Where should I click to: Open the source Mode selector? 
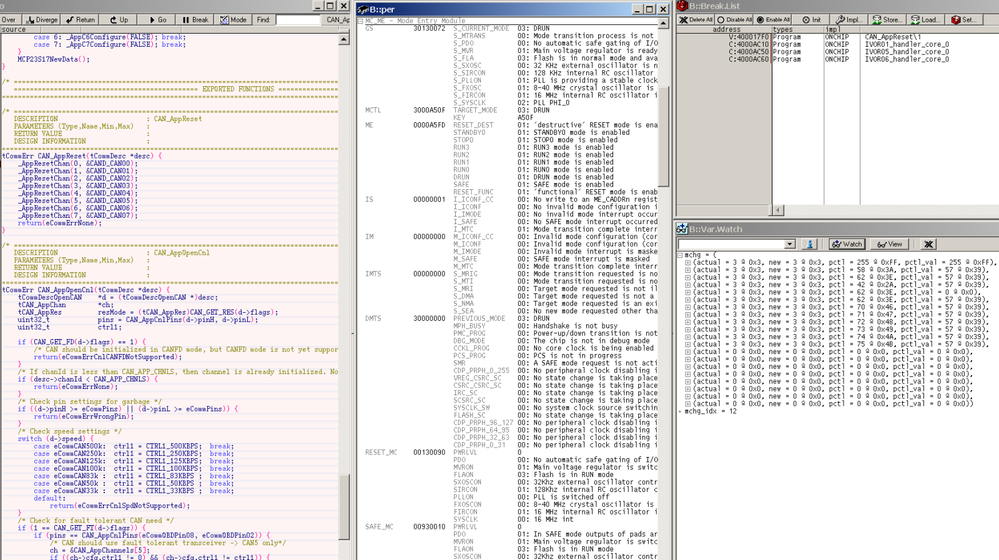tap(233, 20)
